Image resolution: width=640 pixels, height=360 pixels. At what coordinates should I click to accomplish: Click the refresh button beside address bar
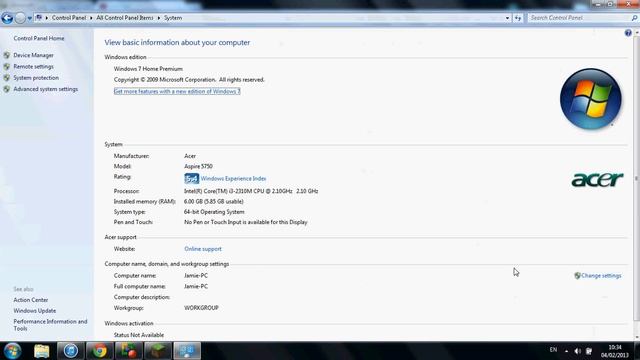pyautogui.click(x=518, y=18)
